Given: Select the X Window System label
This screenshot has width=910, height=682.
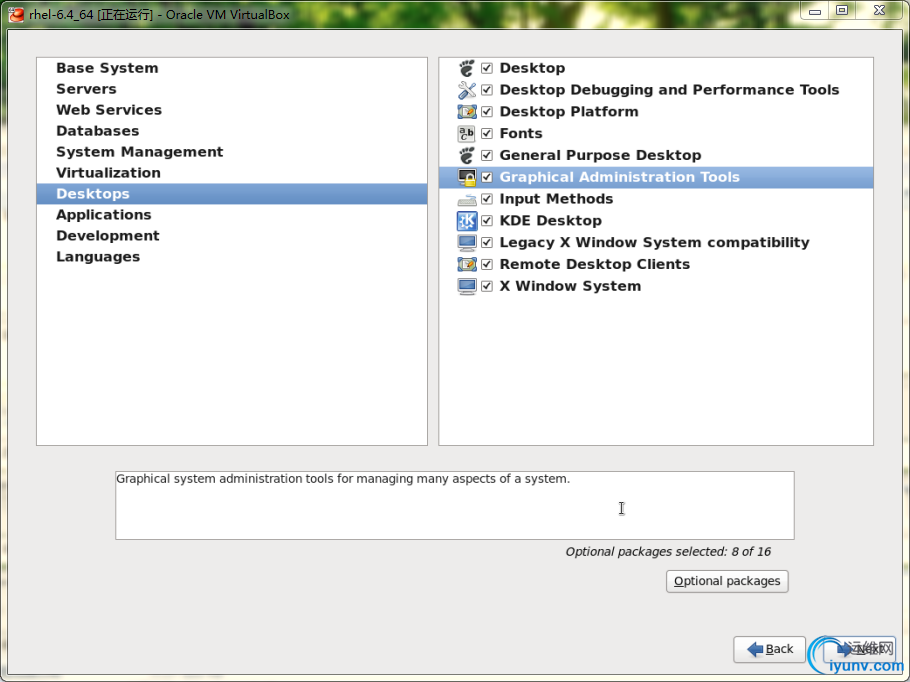Looking at the screenshot, I should [570, 286].
